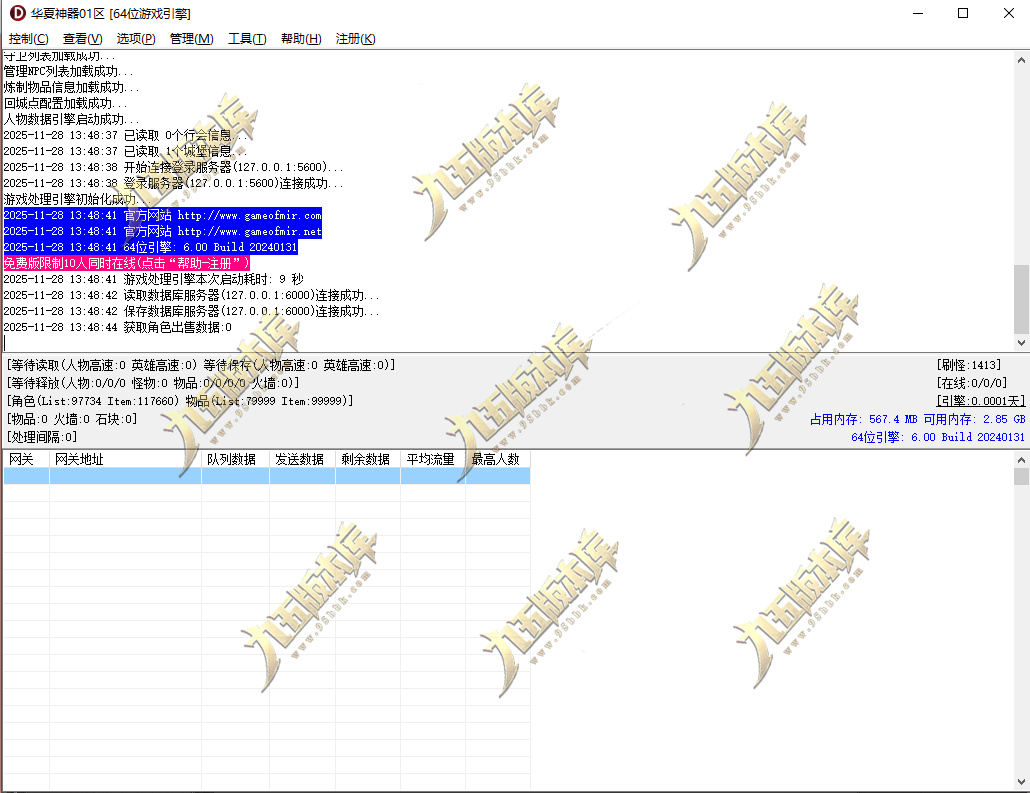Click log scrollbar down arrow

click(x=1021, y=342)
